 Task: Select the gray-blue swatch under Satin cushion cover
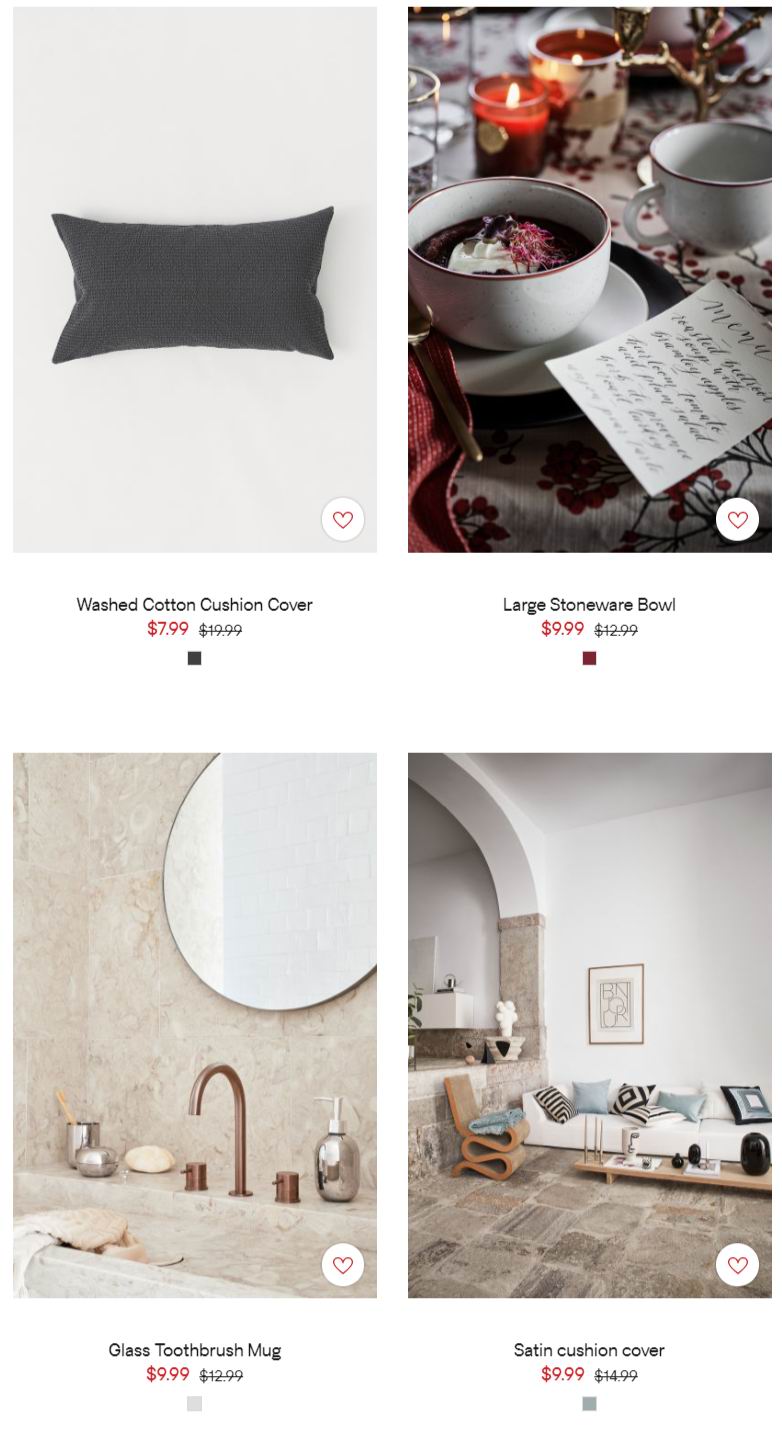pyautogui.click(x=589, y=1404)
